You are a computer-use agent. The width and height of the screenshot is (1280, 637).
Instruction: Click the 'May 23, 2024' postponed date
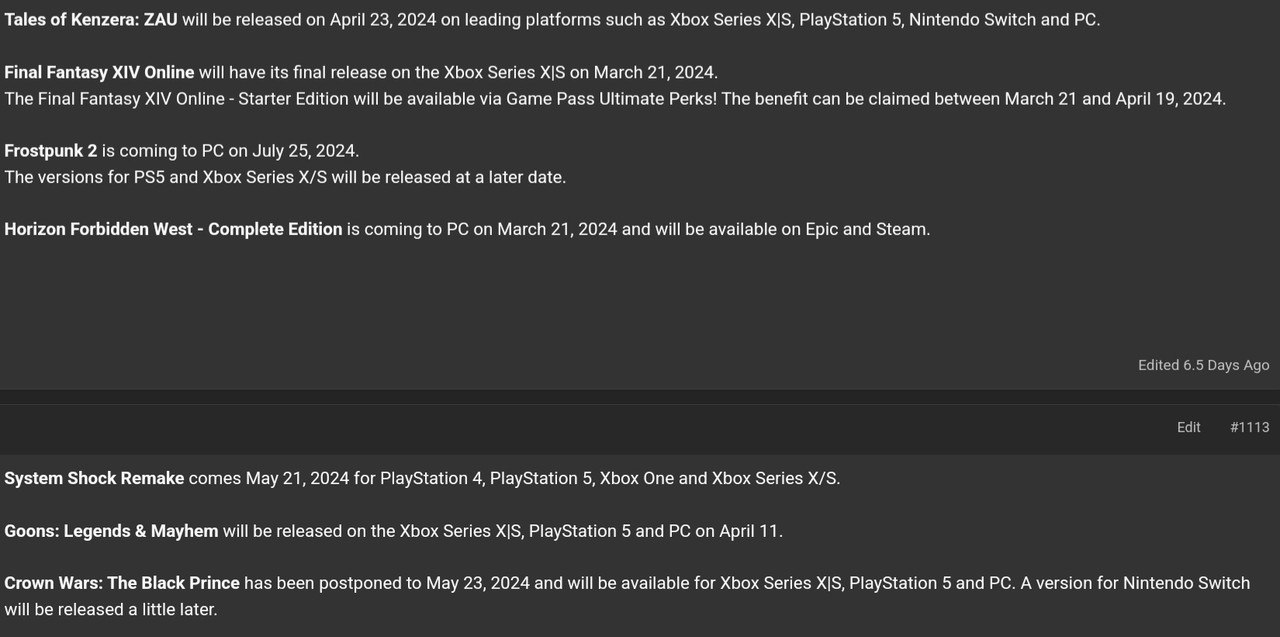[x=478, y=583]
